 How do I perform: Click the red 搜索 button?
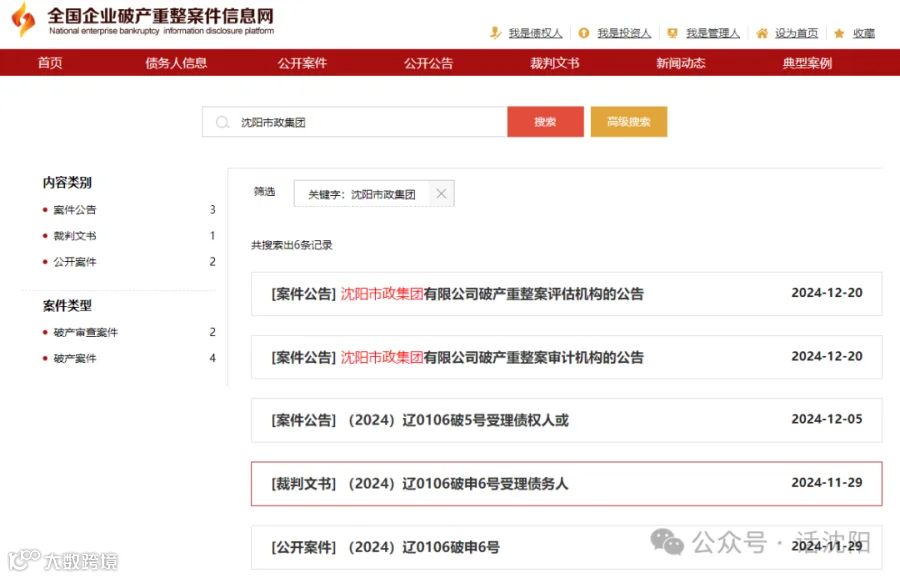click(545, 122)
